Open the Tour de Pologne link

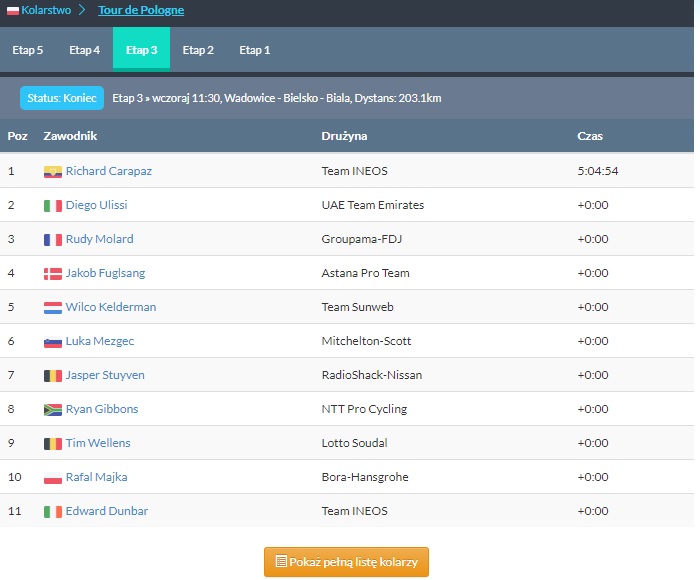coord(141,10)
